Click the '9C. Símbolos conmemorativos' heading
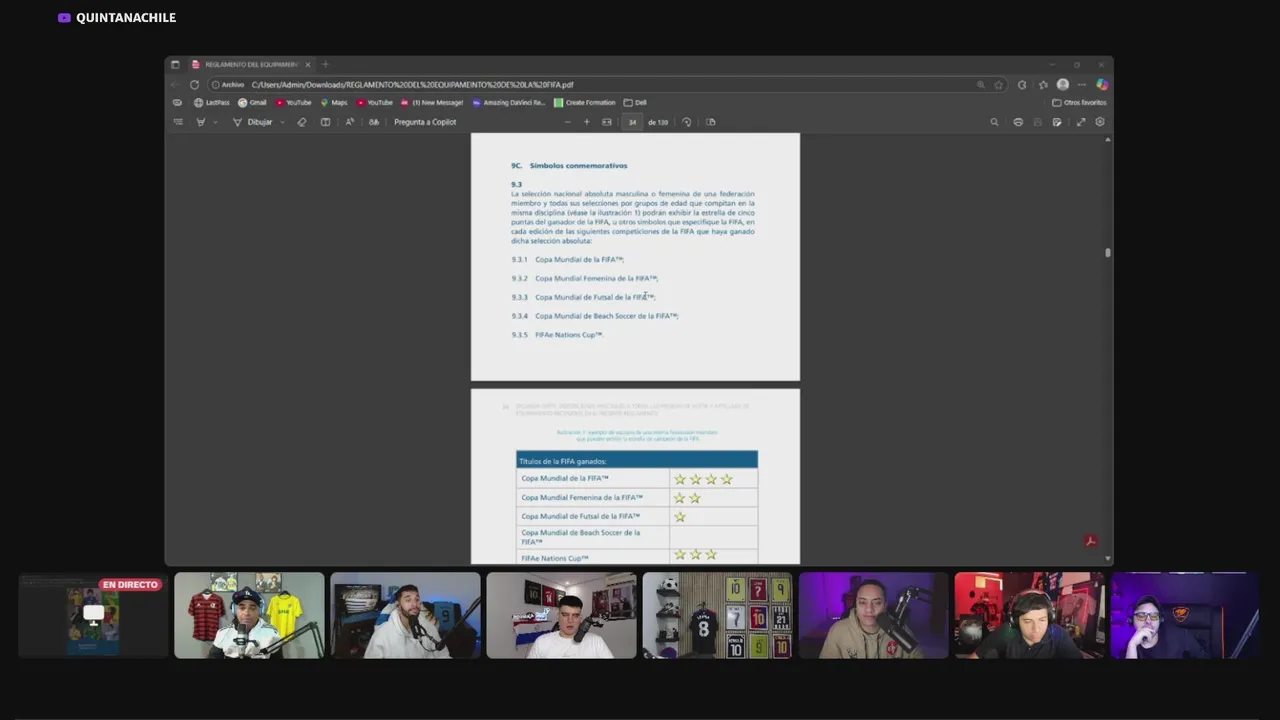This screenshot has width=1280, height=720. 569,165
